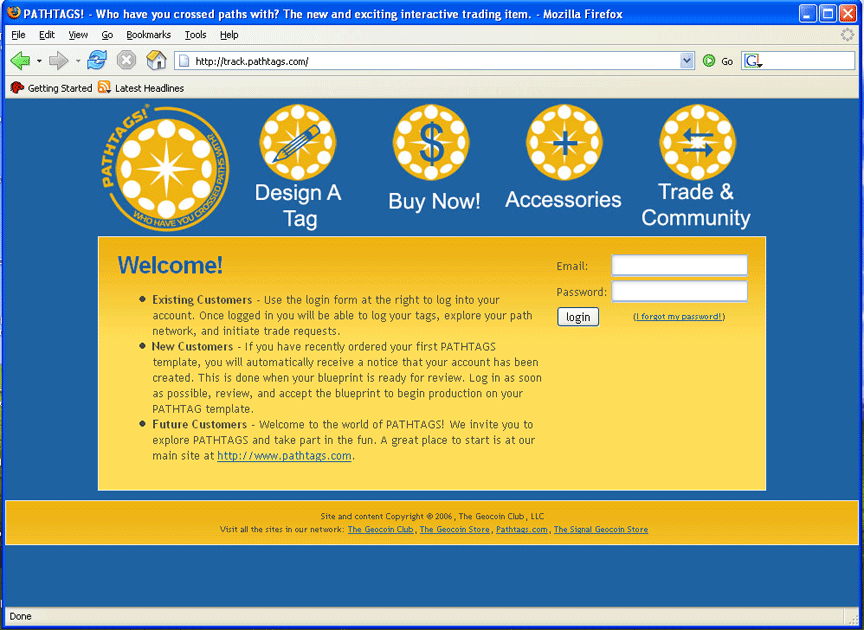
Task: Follow the http://www.pathtags.com link
Action: pyautogui.click(x=284, y=456)
